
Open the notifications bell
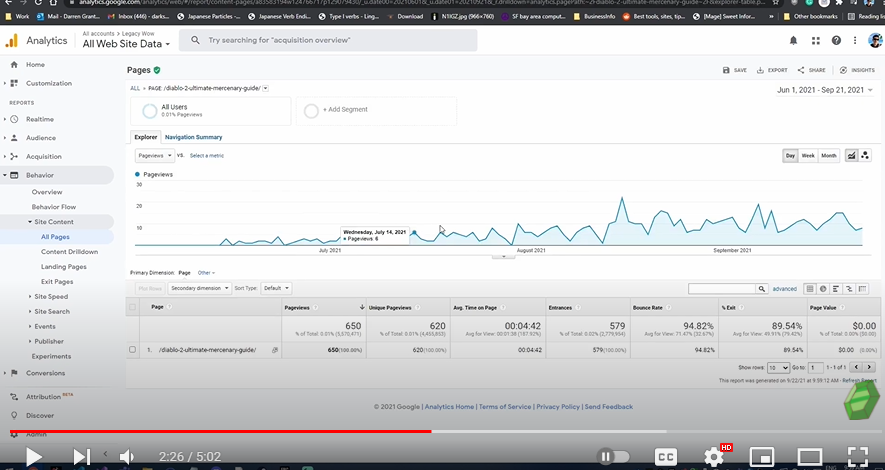[793, 41]
